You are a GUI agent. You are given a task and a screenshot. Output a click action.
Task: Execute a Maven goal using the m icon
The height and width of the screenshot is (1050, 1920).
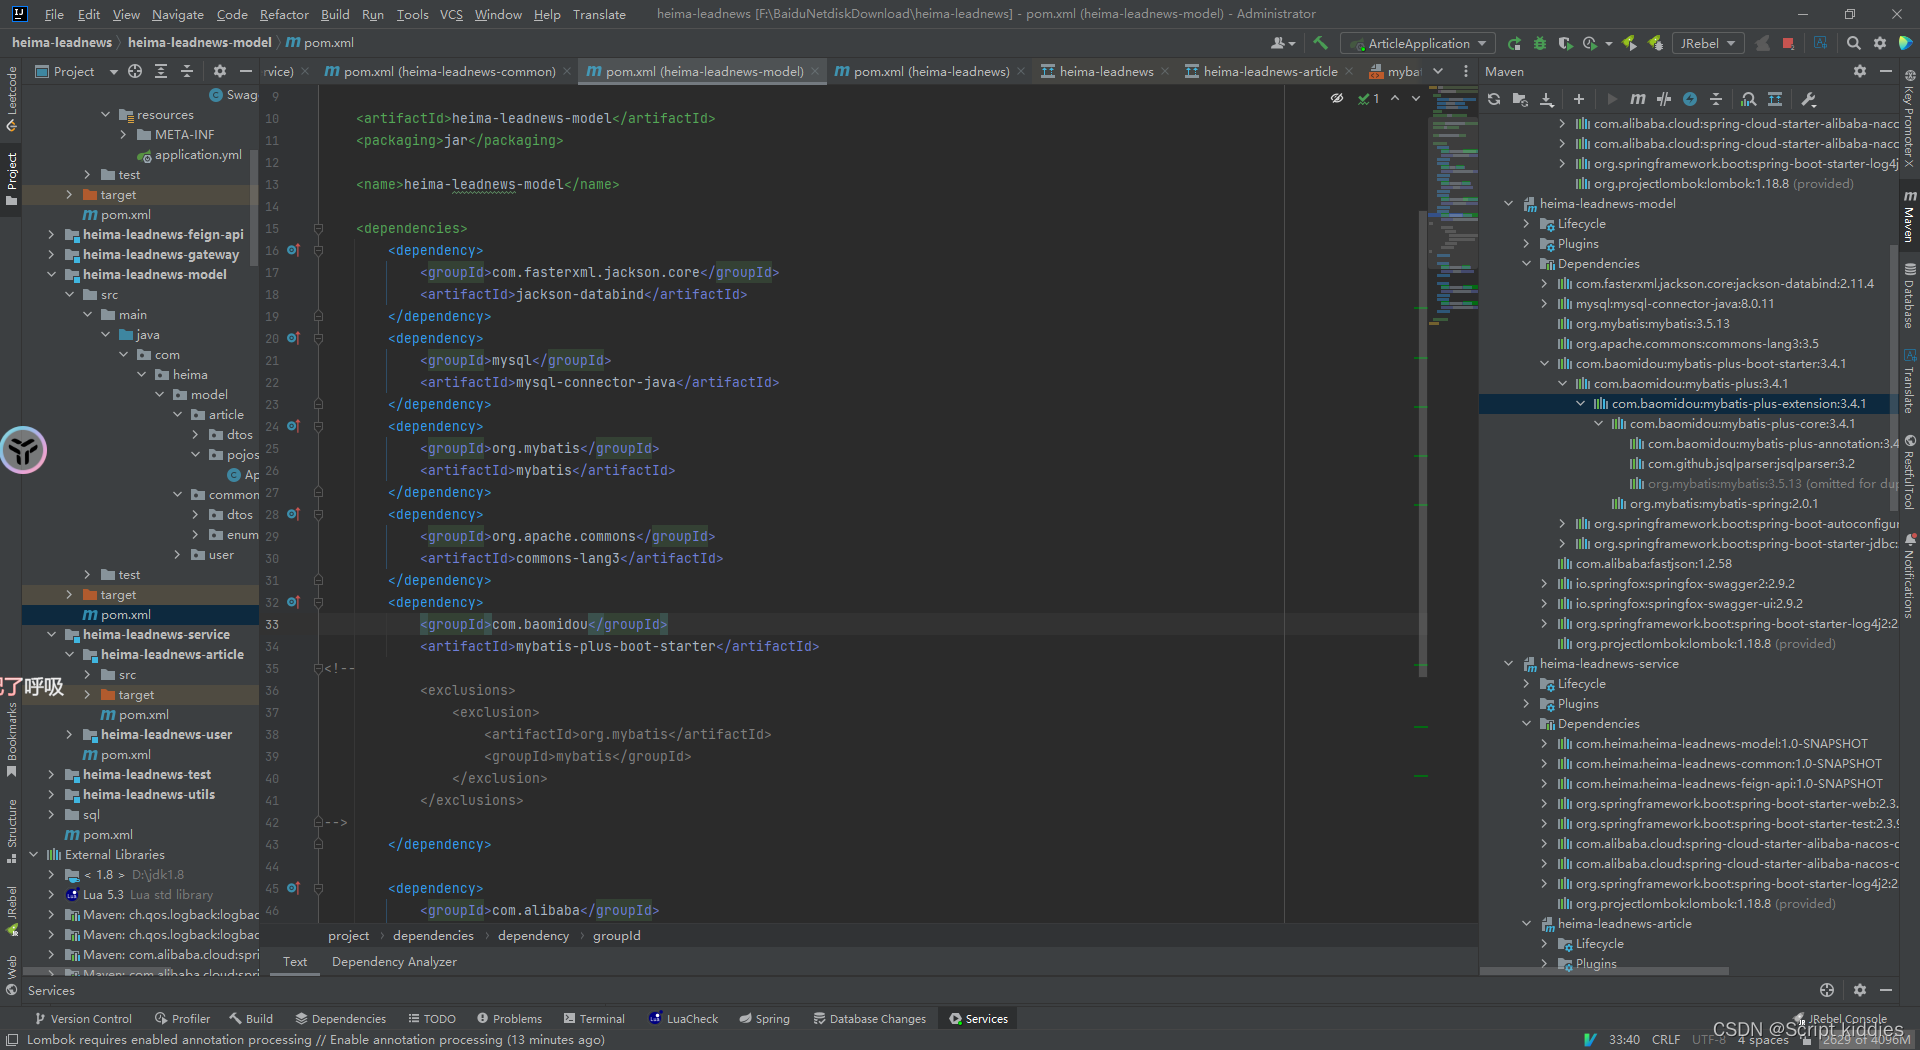point(1638,99)
